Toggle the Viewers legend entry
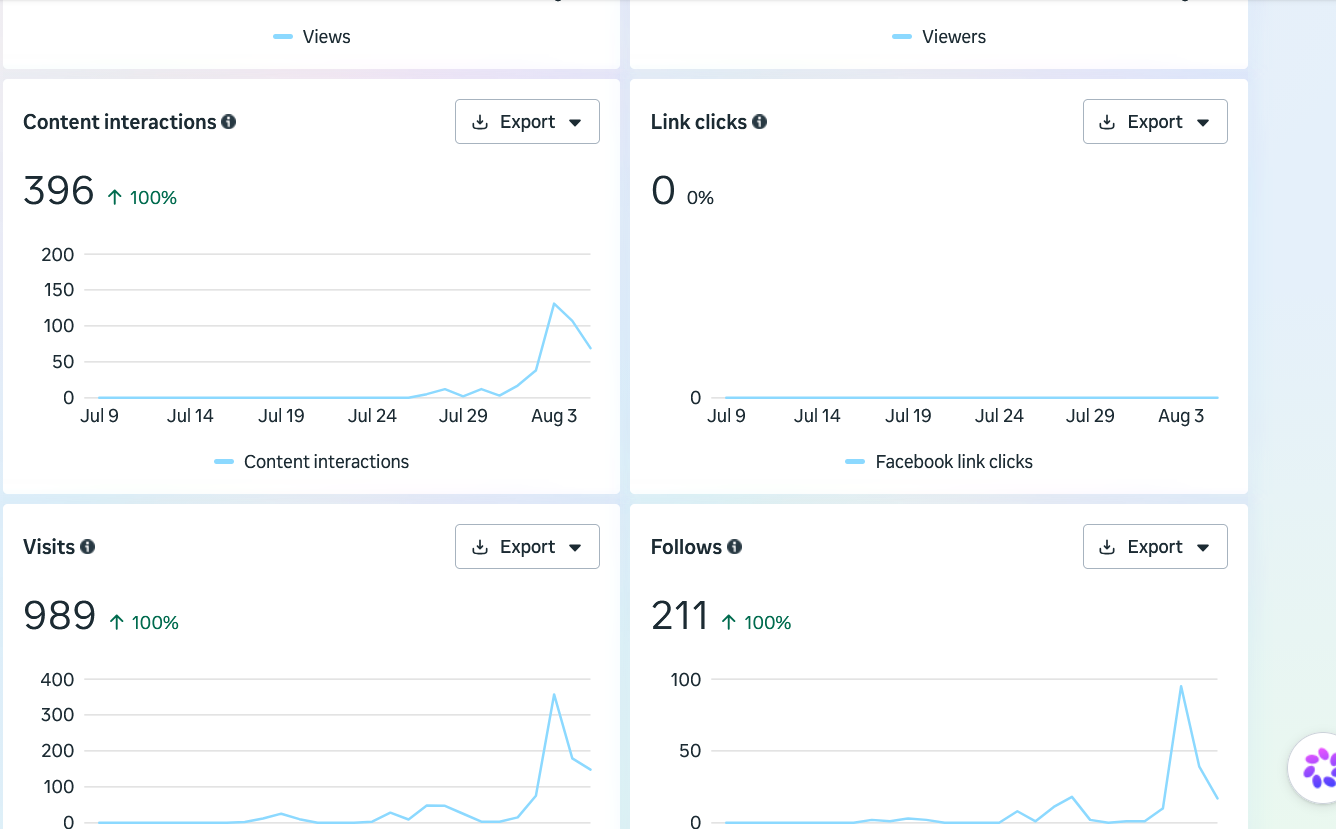1336x829 pixels. coord(939,37)
